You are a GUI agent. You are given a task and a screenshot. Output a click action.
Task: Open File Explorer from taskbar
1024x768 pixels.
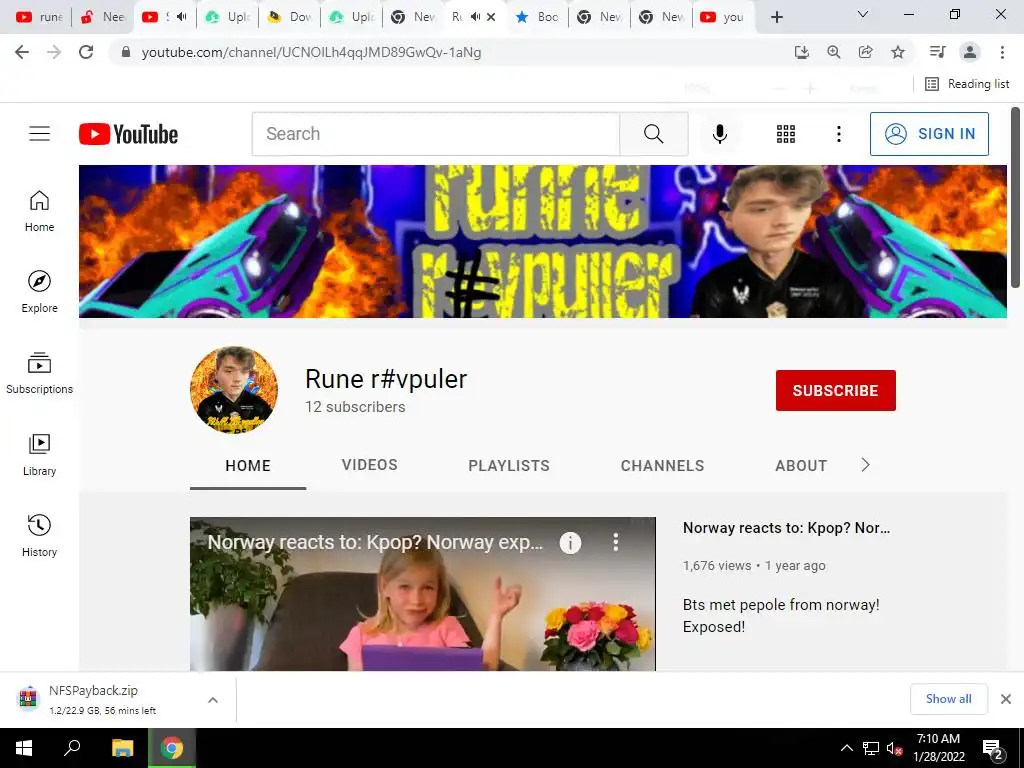click(x=122, y=748)
